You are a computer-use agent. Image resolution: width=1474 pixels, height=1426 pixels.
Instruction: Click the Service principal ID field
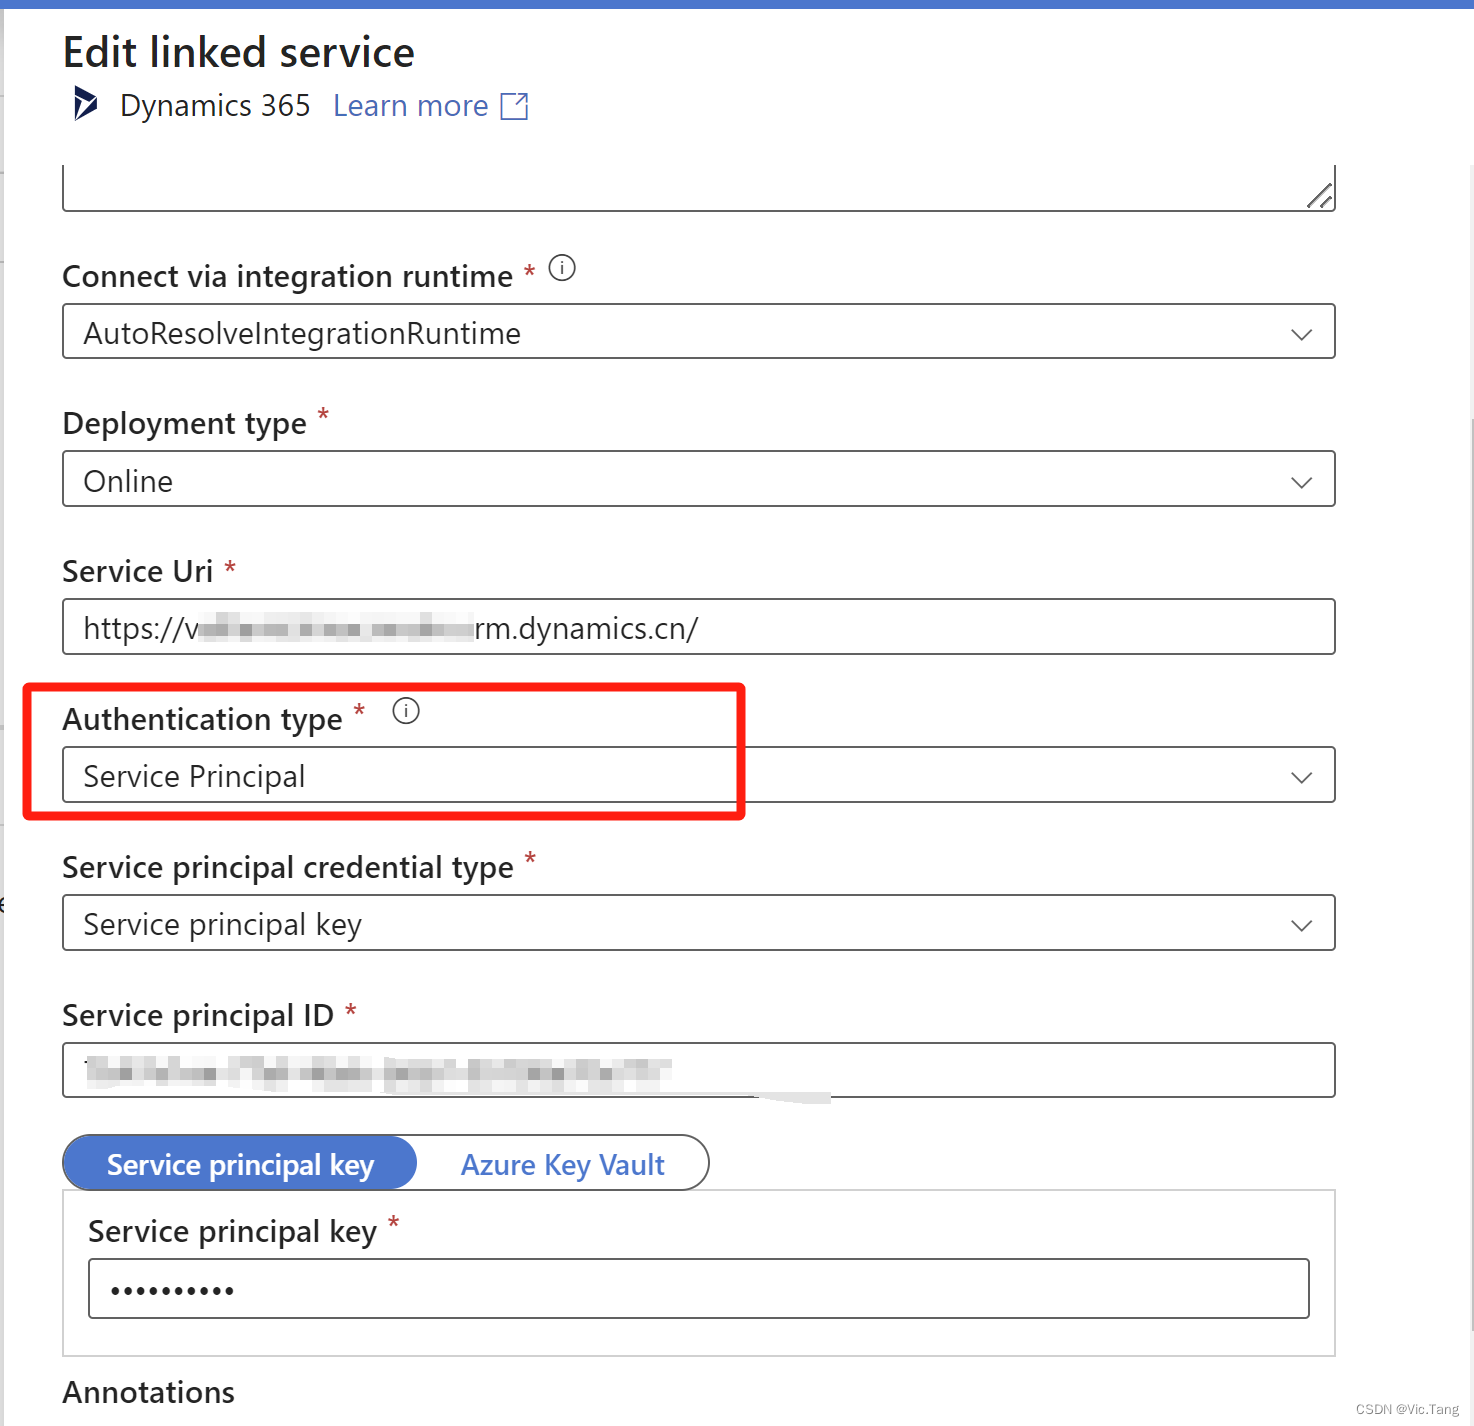coord(700,1070)
